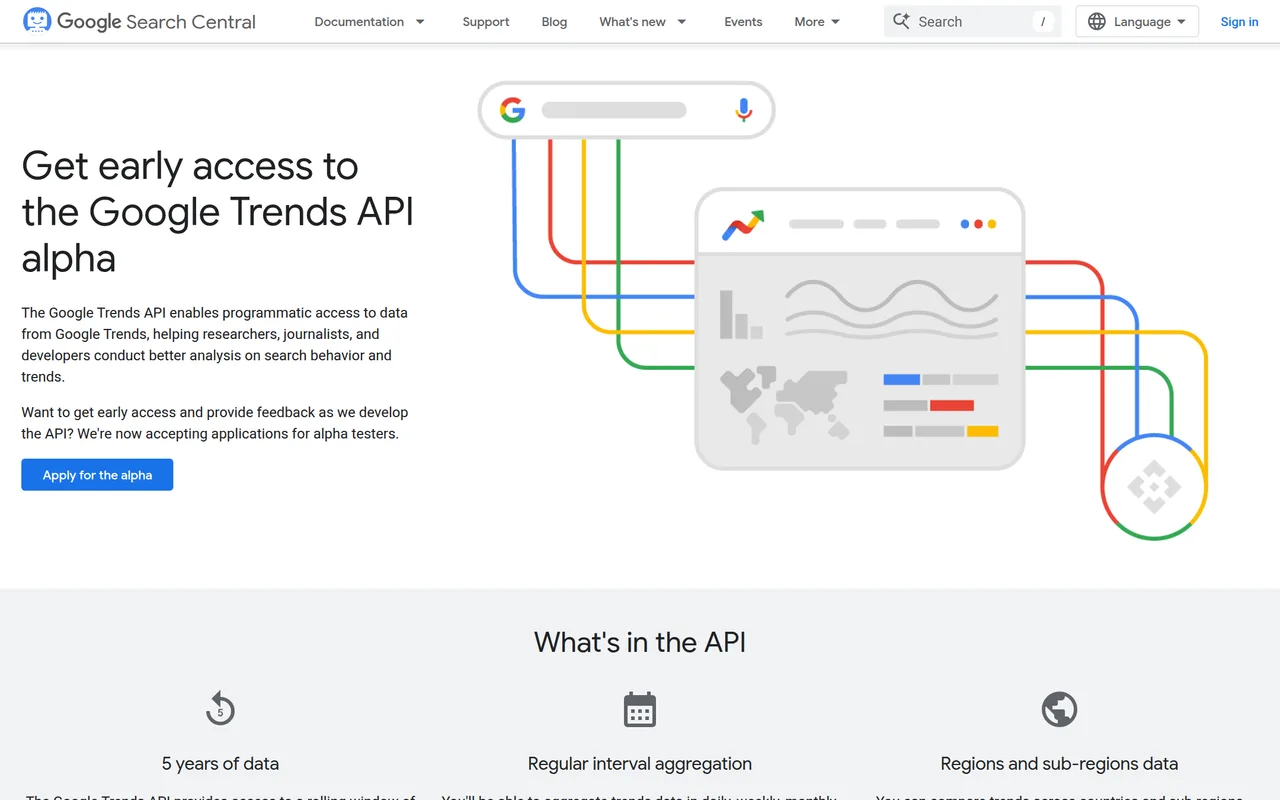The height and width of the screenshot is (800, 1280).
Task: Click the Sign in link
Action: (1239, 21)
